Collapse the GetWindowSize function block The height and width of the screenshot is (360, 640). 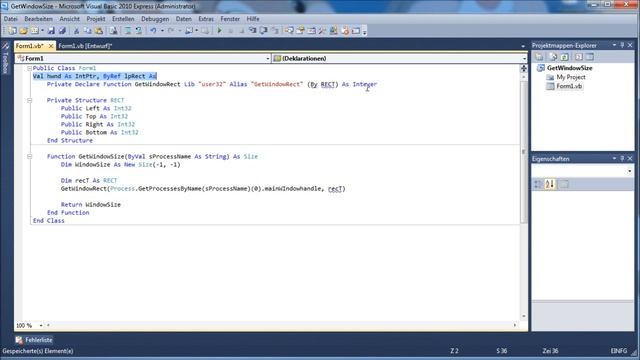[x=29, y=156]
